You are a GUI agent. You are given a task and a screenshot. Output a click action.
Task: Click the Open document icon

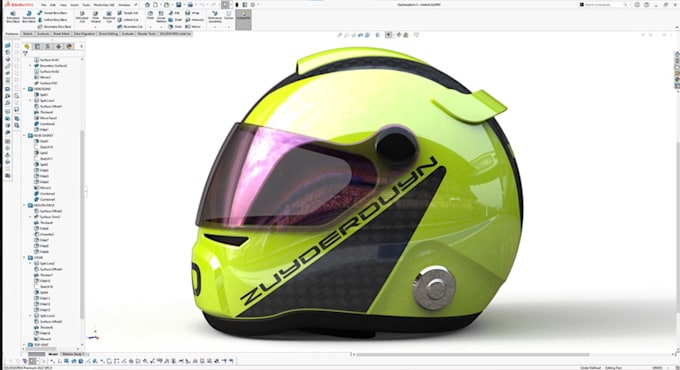(x=167, y=4)
